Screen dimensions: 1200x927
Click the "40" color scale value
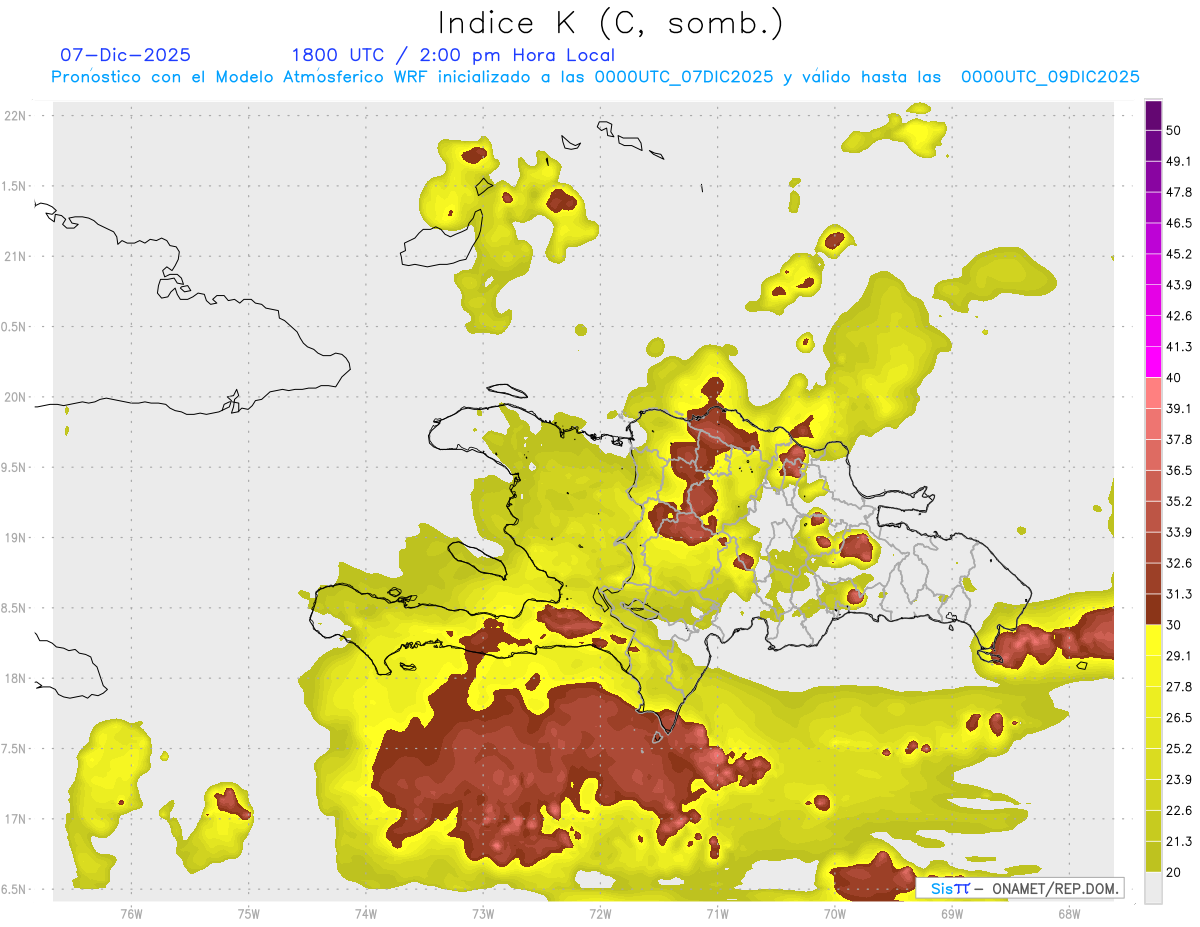(x=1174, y=378)
